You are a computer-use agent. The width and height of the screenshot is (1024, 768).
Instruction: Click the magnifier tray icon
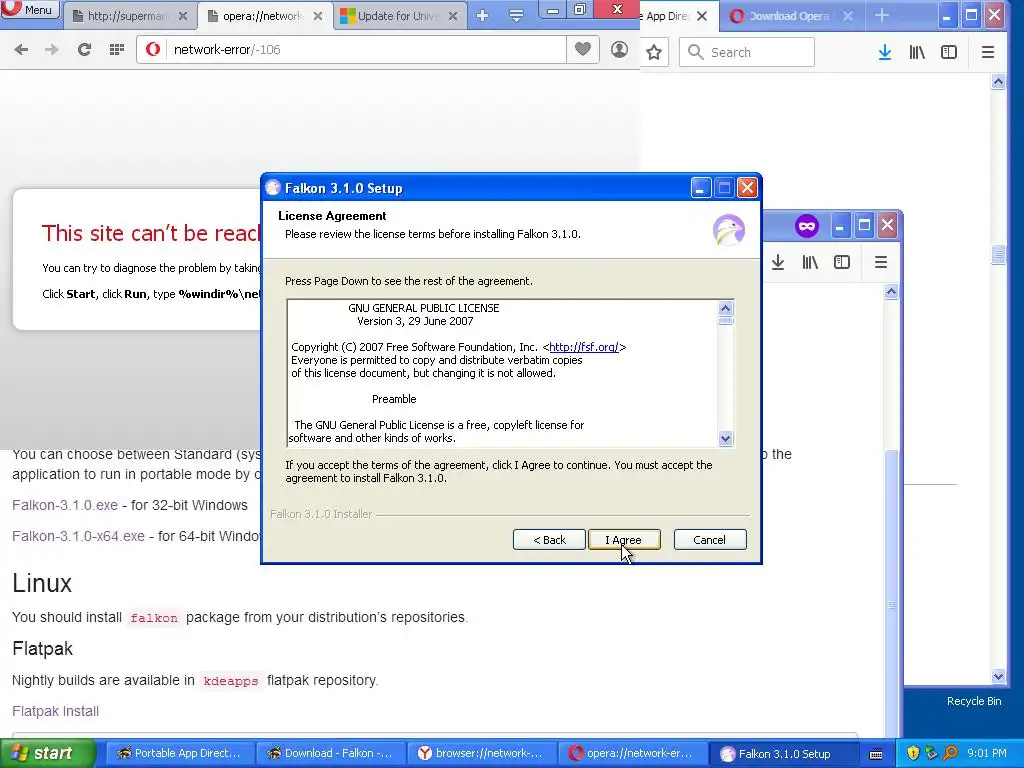950,753
